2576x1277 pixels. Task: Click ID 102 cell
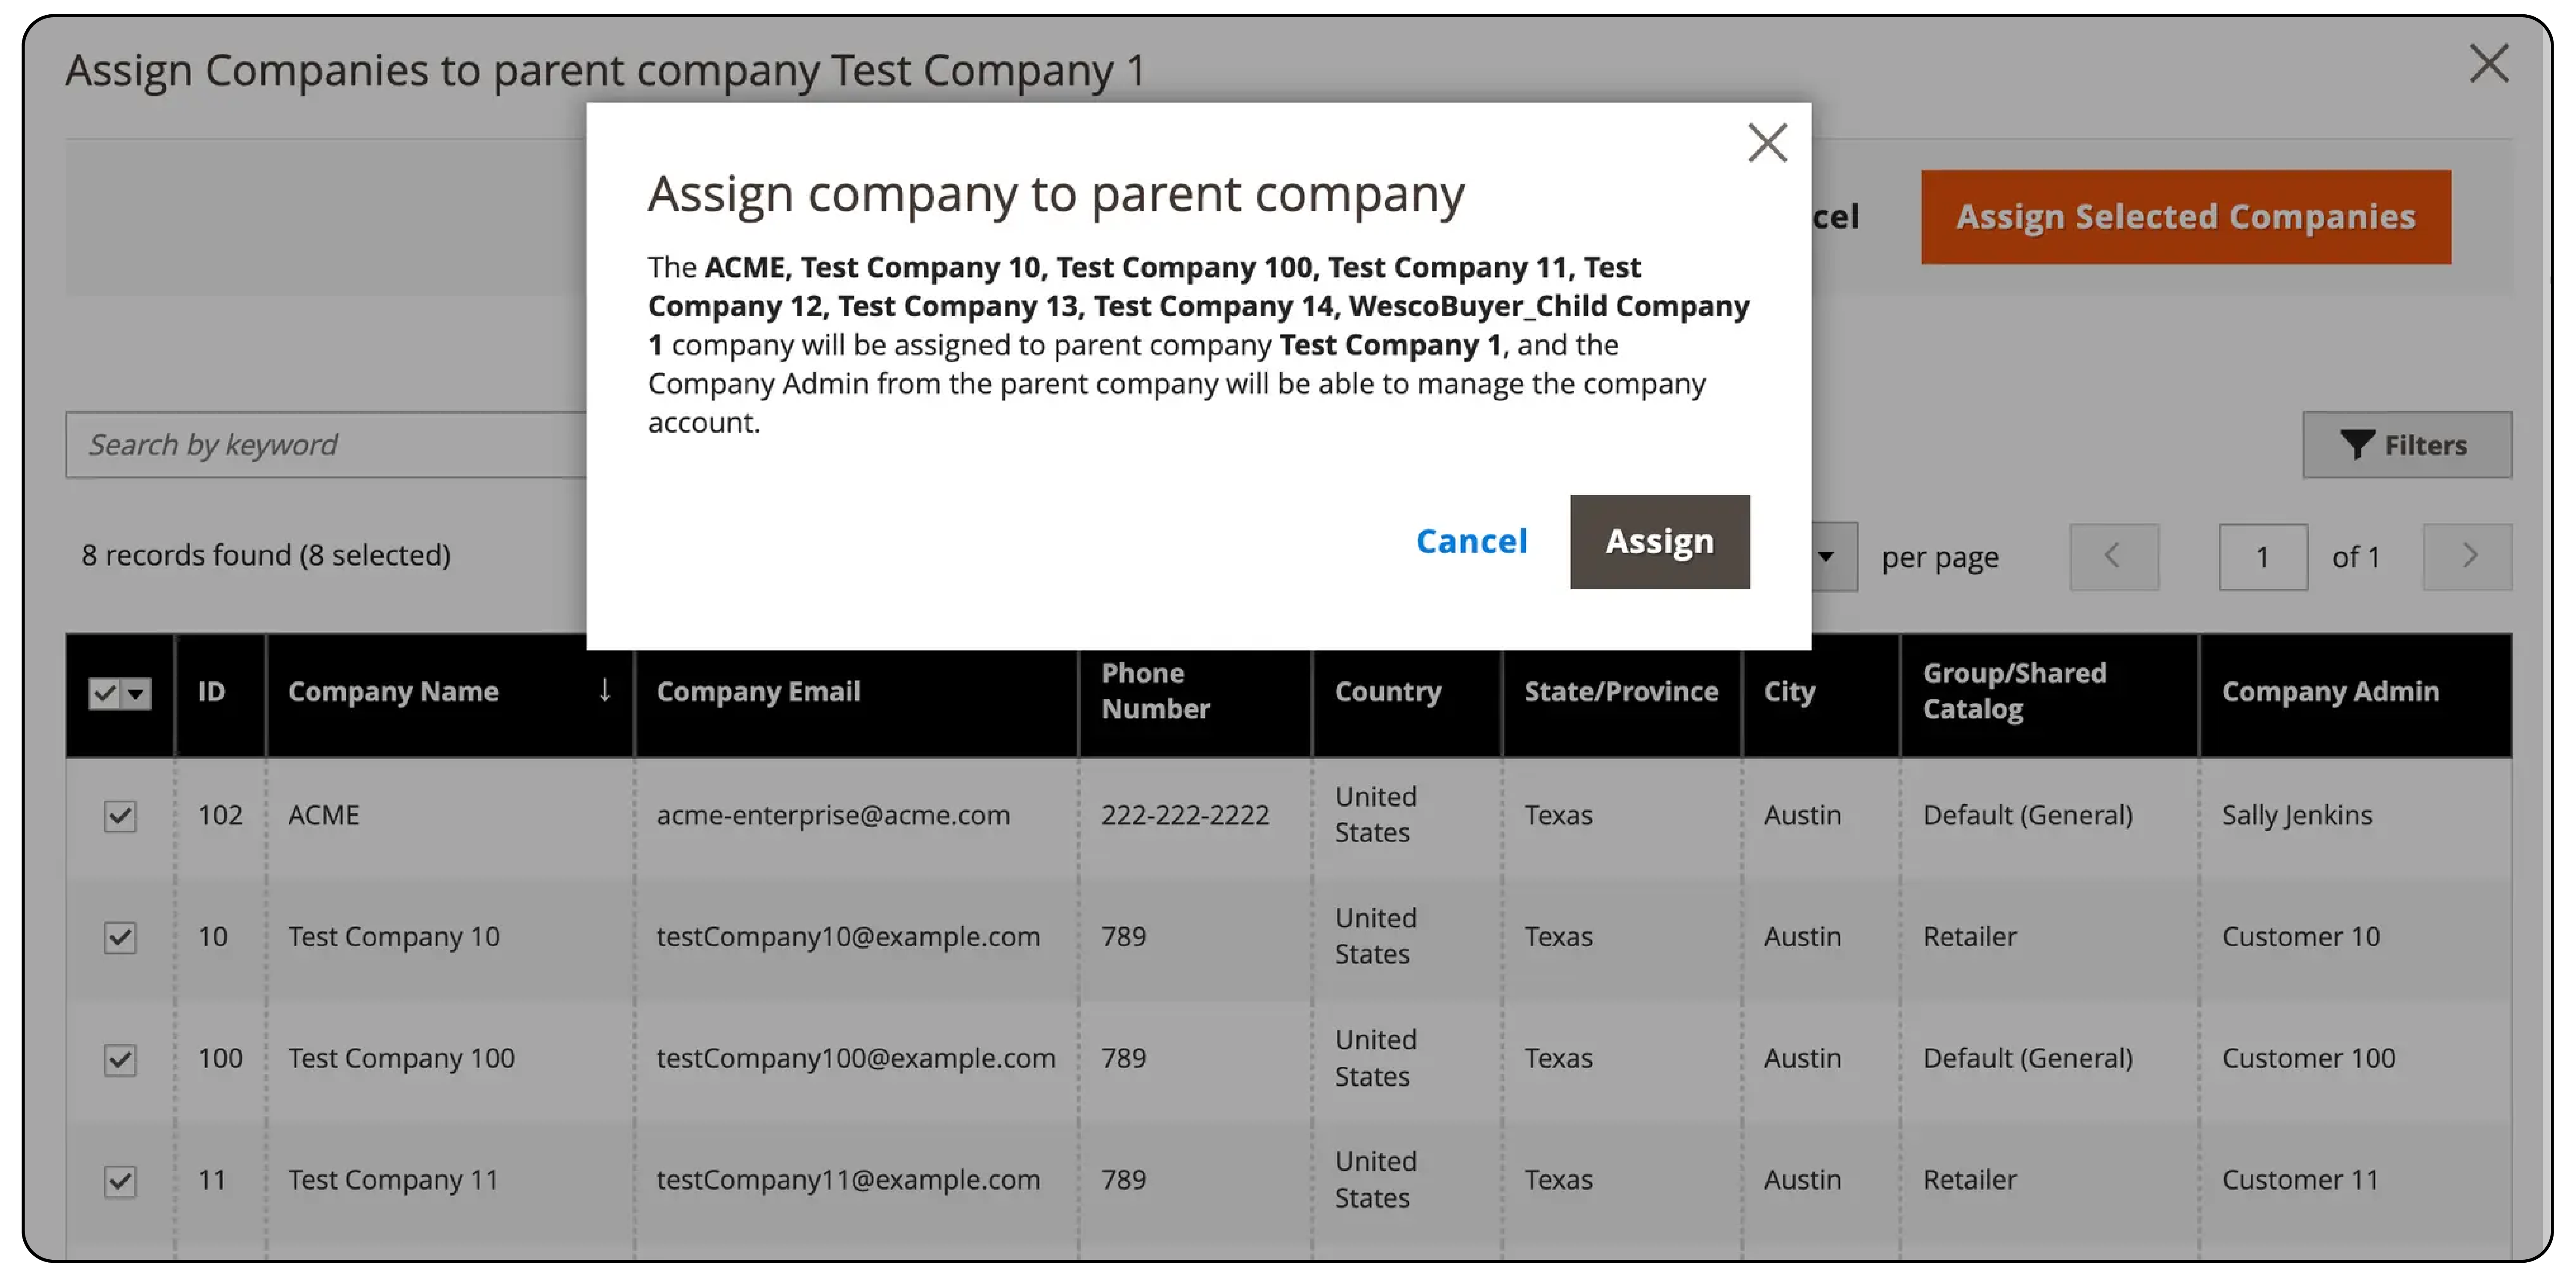tap(220, 815)
